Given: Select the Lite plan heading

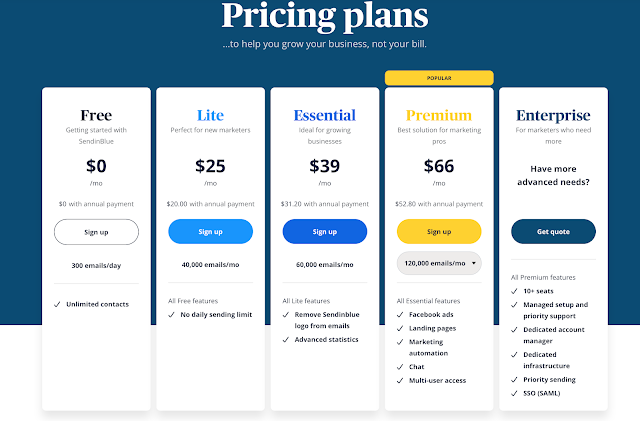Looking at the screenshot, I should tap(211, 115).
